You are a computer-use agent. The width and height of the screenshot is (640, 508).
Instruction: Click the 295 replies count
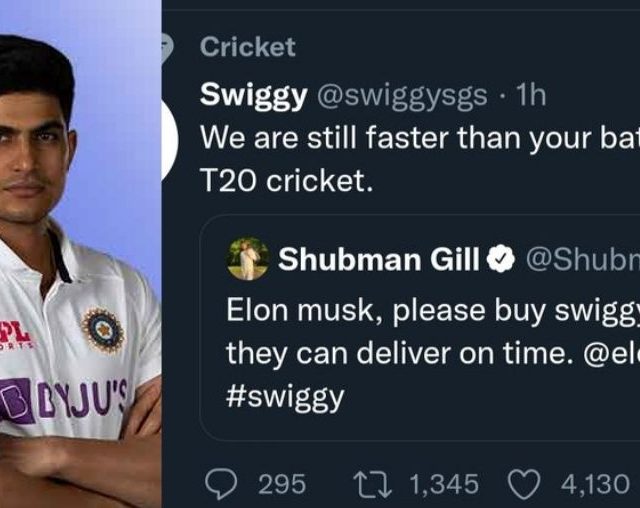281,485
